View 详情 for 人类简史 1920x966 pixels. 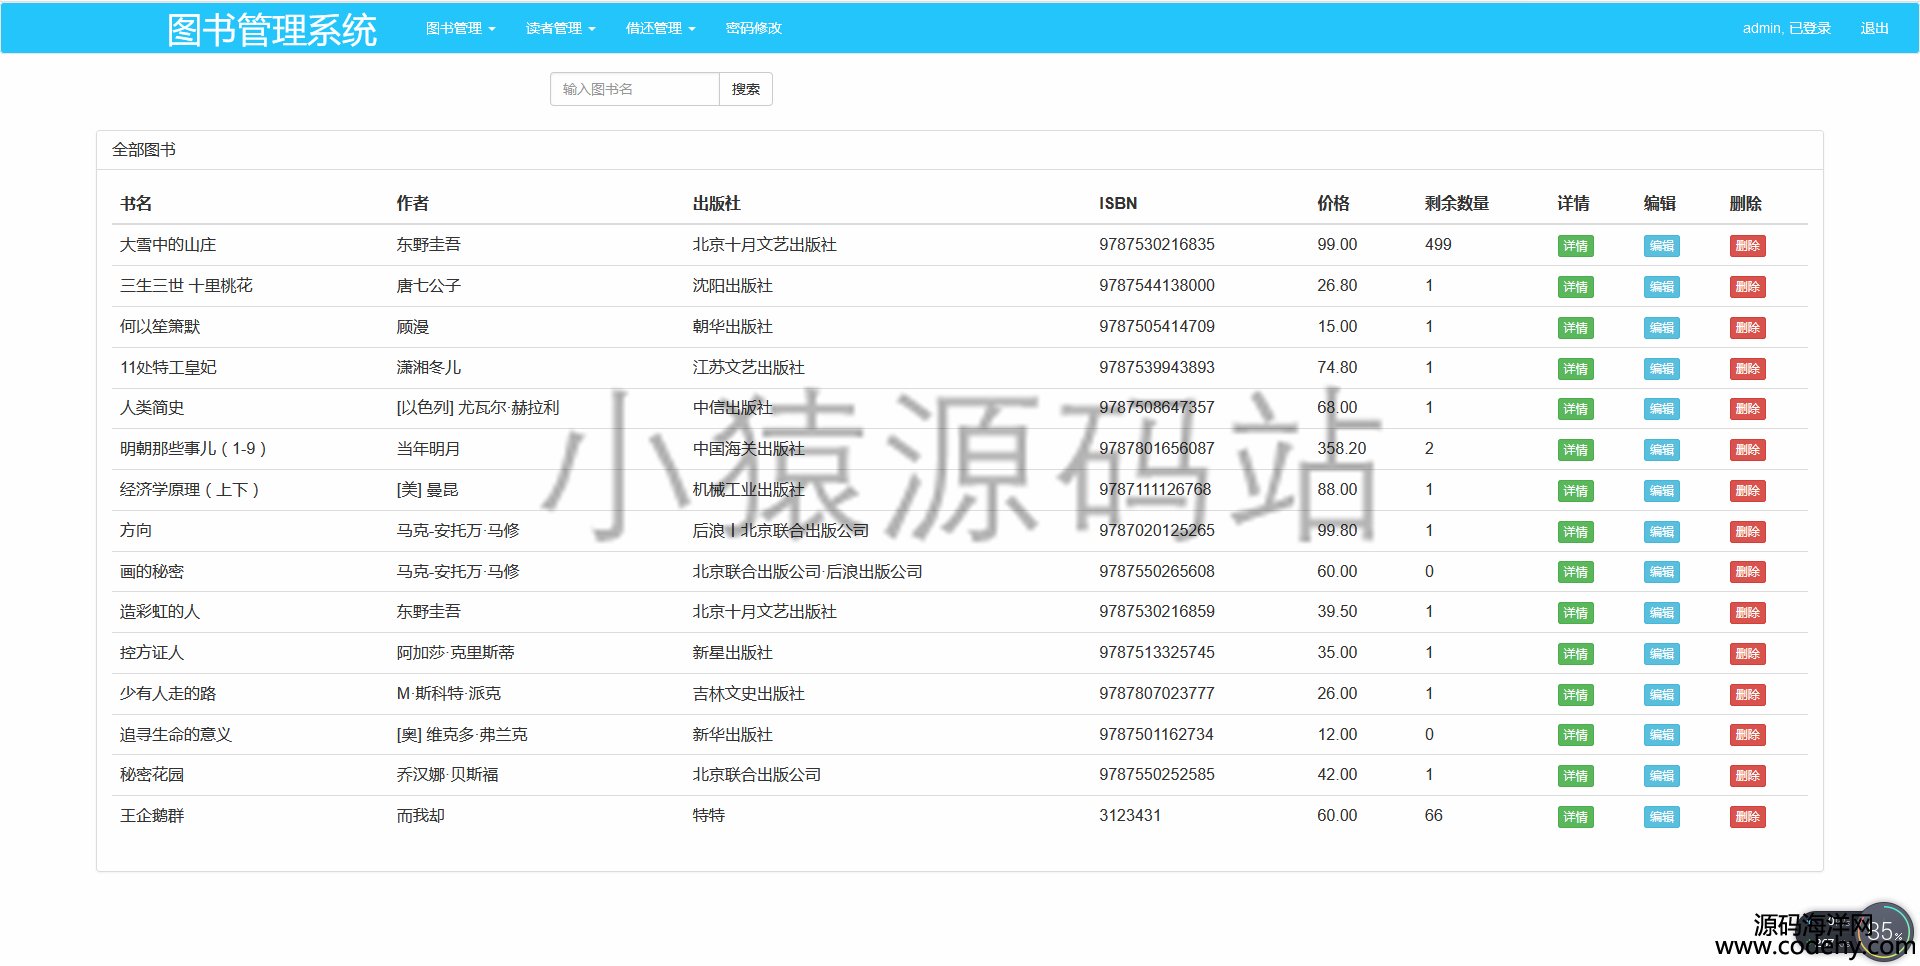coord(1575,409)
